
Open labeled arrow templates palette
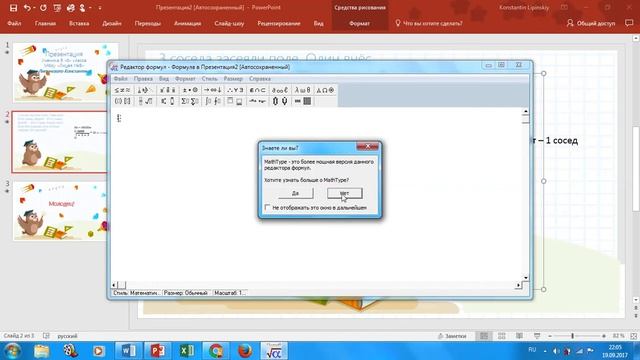click(x=257, y=101)
